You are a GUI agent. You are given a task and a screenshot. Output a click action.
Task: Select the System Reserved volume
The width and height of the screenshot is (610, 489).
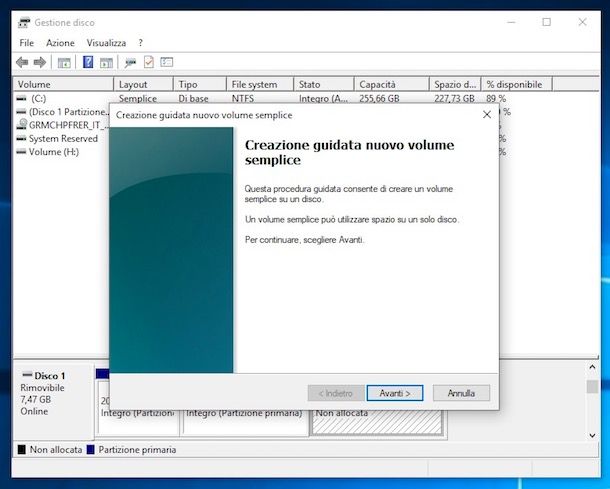(x=62, y=139)
